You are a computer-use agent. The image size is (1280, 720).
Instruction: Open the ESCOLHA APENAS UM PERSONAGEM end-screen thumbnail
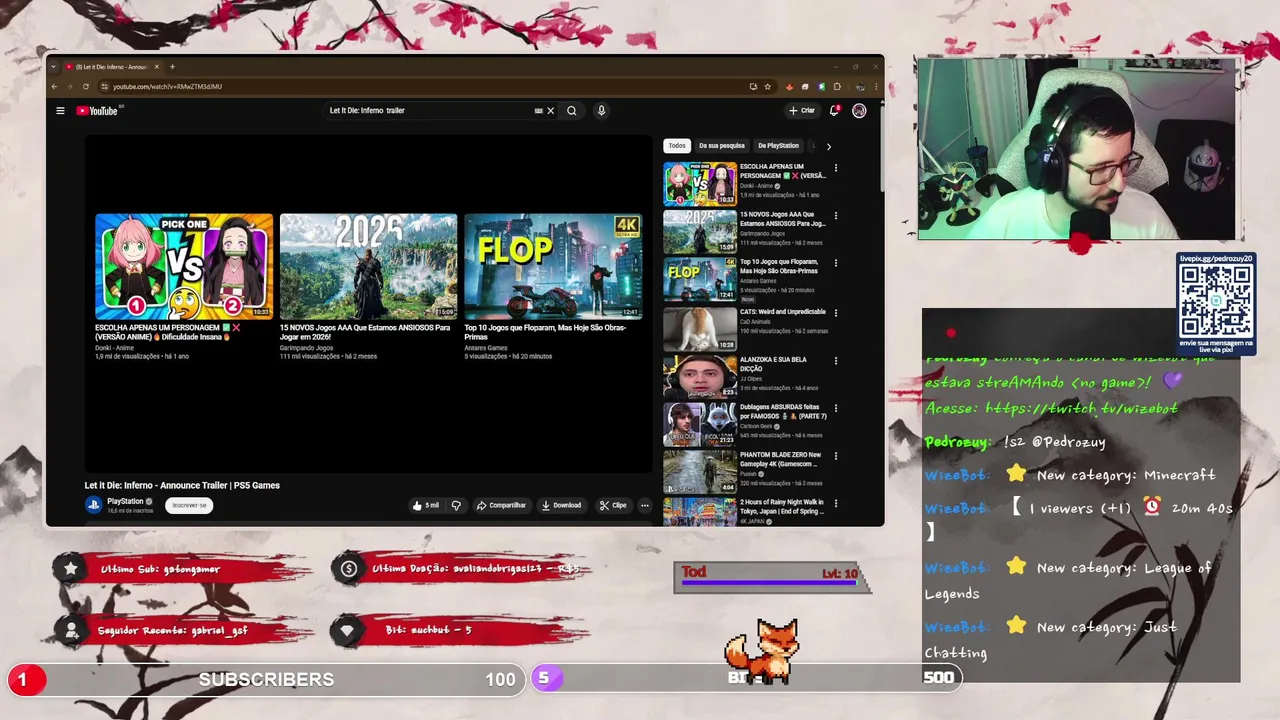[x=184, y=266]
